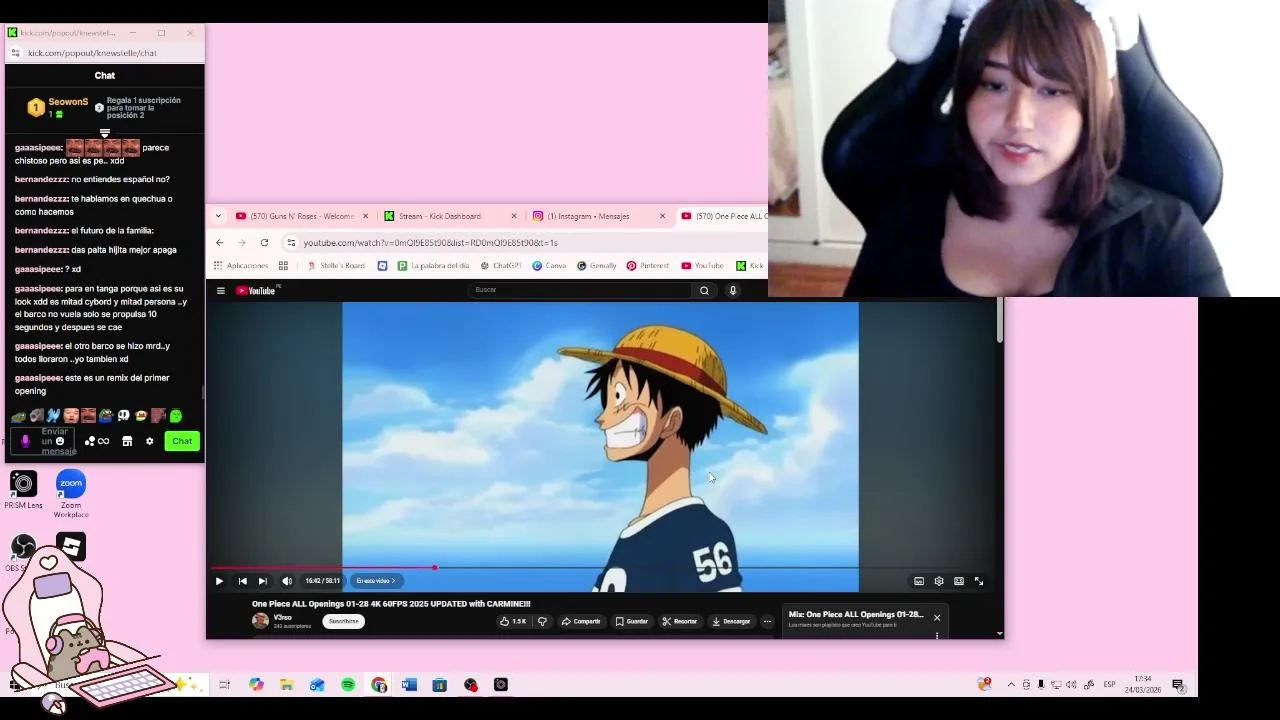
Task: Open the Mix playlist options menu
Action: coord(937,635)
